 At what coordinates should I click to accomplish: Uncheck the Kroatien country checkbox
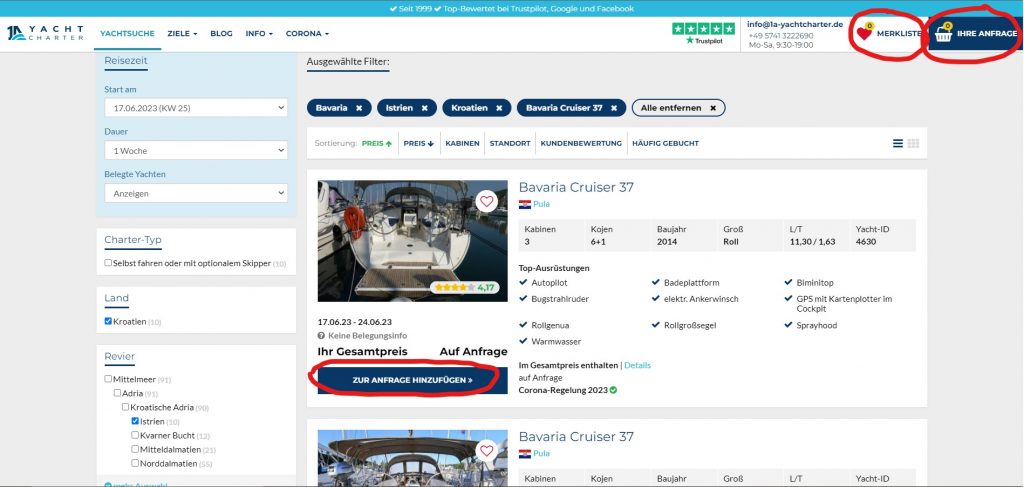pyautogui.click(x=109, y=321)
